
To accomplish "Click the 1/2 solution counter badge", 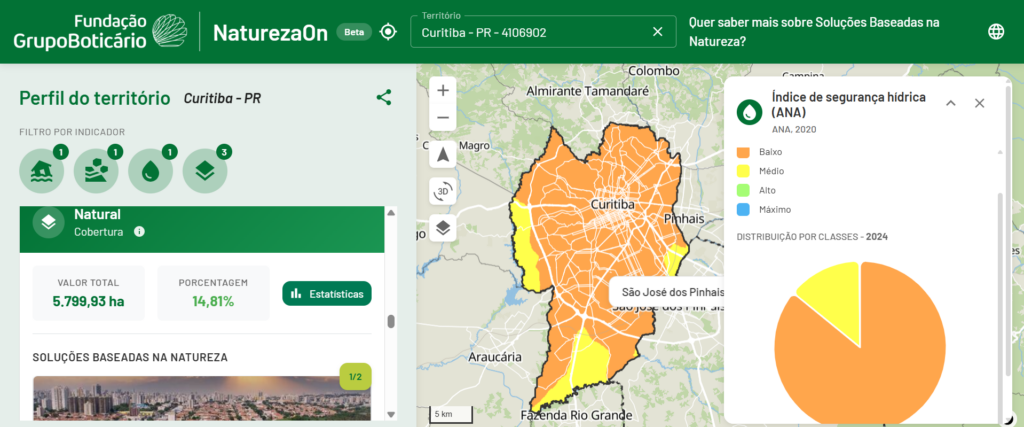I will coord(355,376).
